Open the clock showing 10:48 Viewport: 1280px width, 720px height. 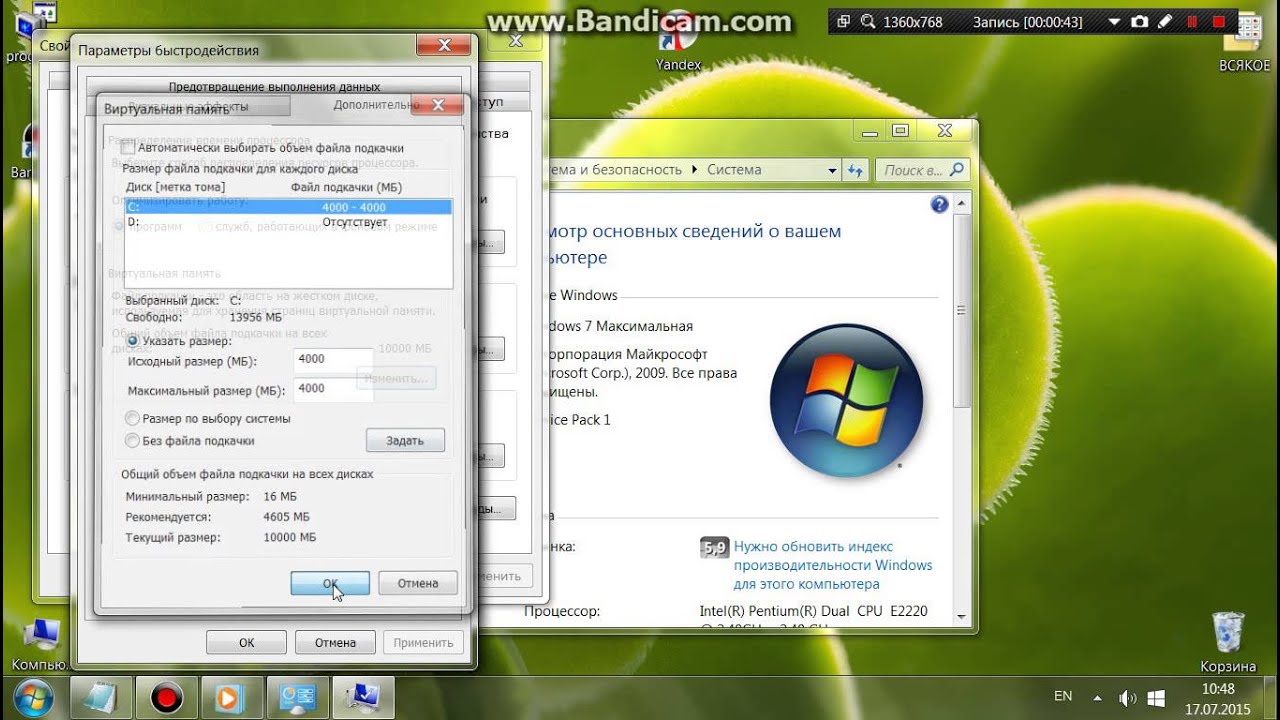click(x=1219, y=689)
